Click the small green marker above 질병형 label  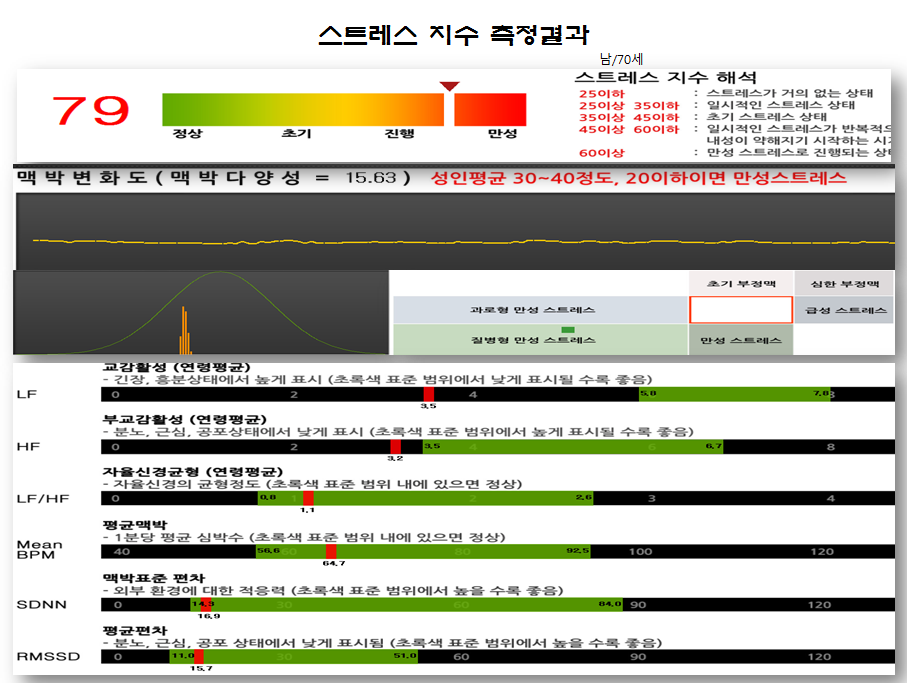point(568,330)
